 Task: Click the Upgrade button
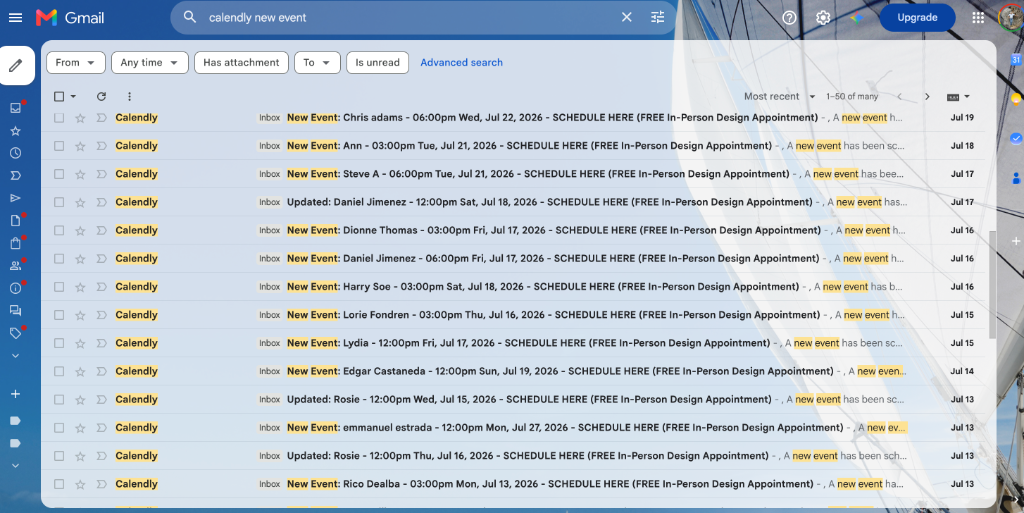click(x=917, y=18)
